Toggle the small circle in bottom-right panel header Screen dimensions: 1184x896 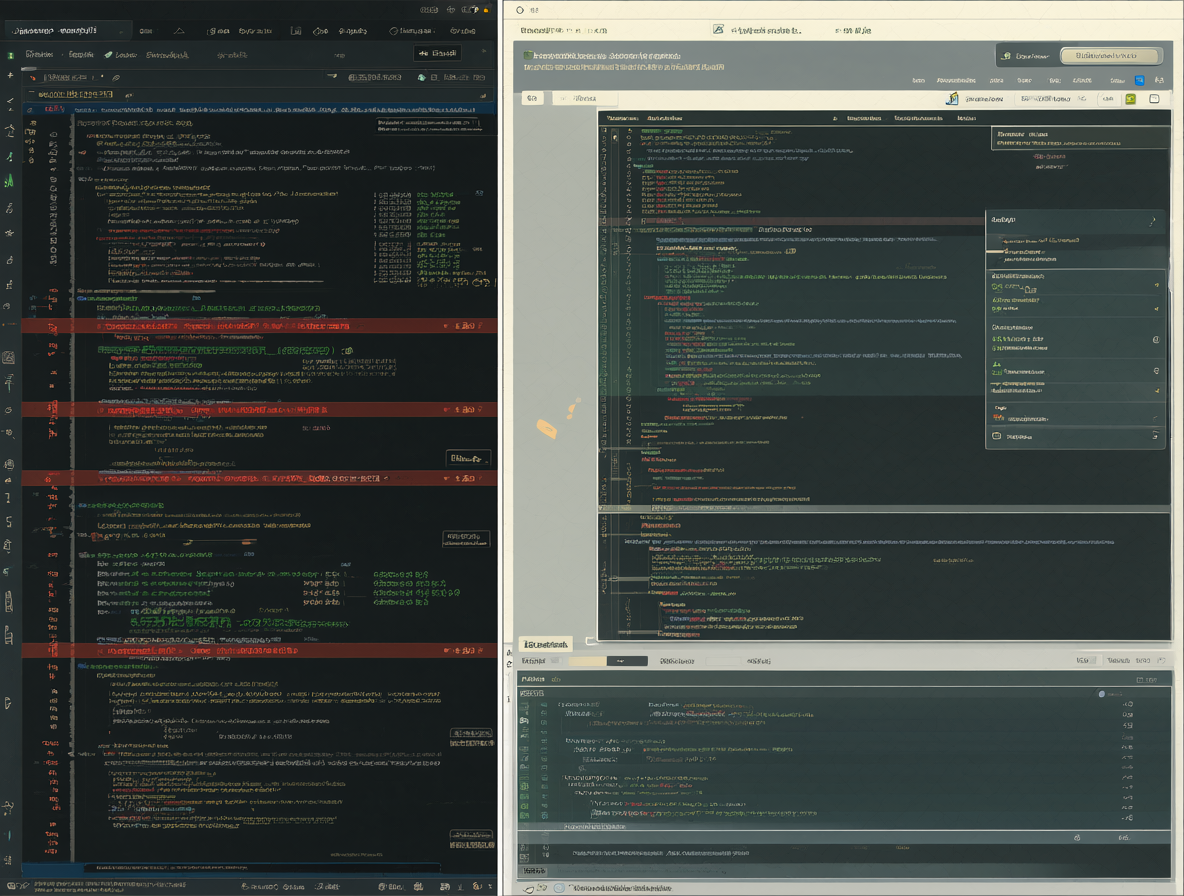coord(1101,694)
